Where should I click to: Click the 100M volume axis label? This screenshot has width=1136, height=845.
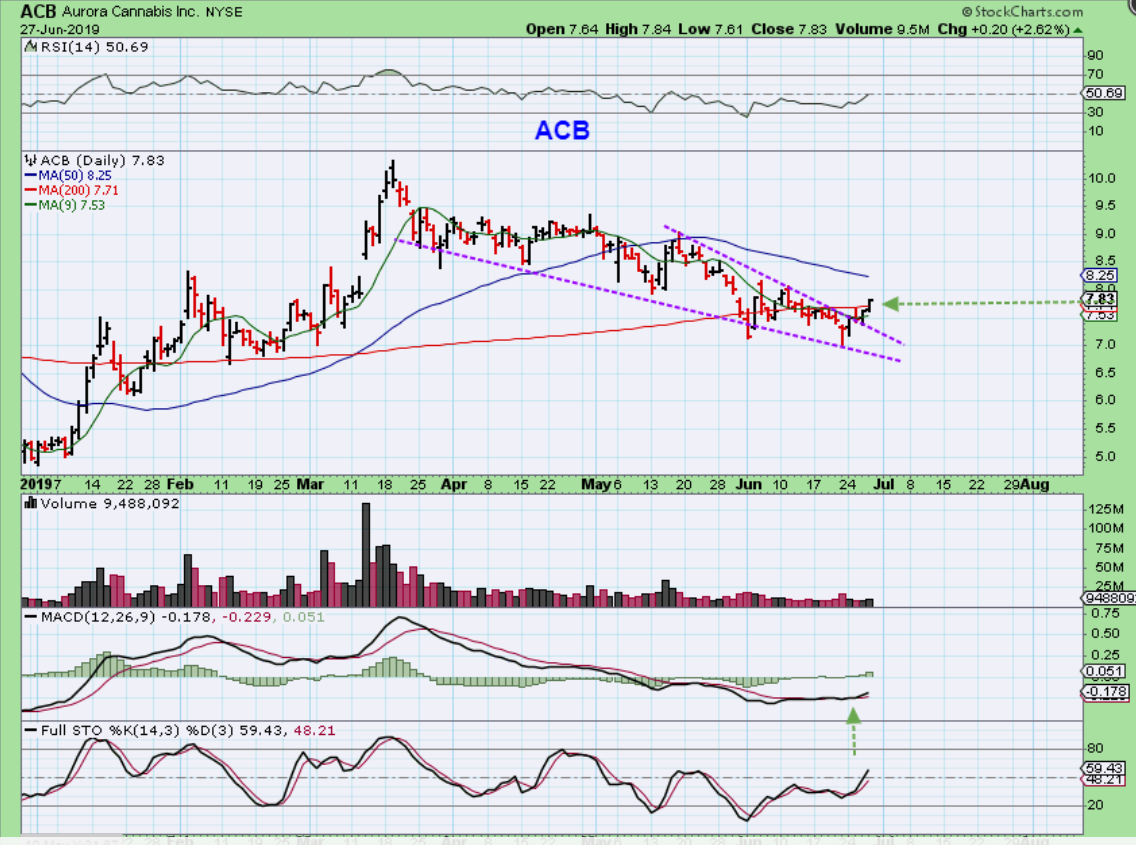(x=1106, y=528)
